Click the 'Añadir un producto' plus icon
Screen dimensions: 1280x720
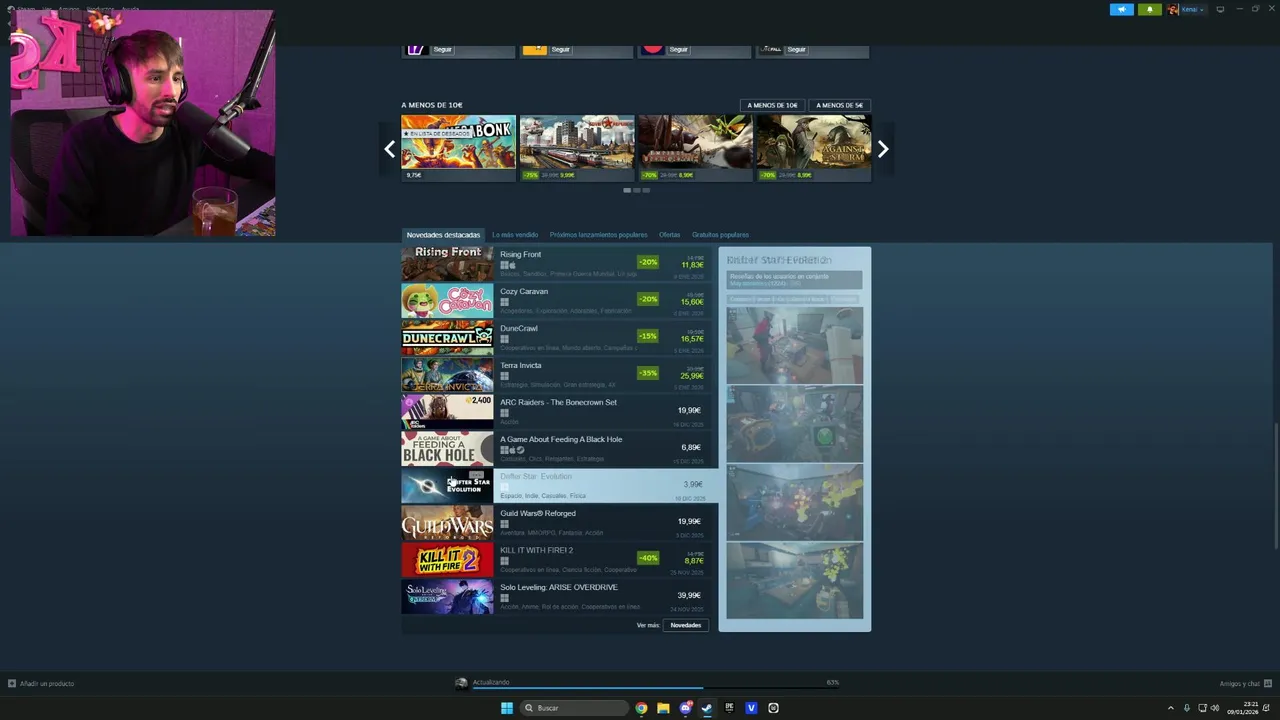pos(12,684)
